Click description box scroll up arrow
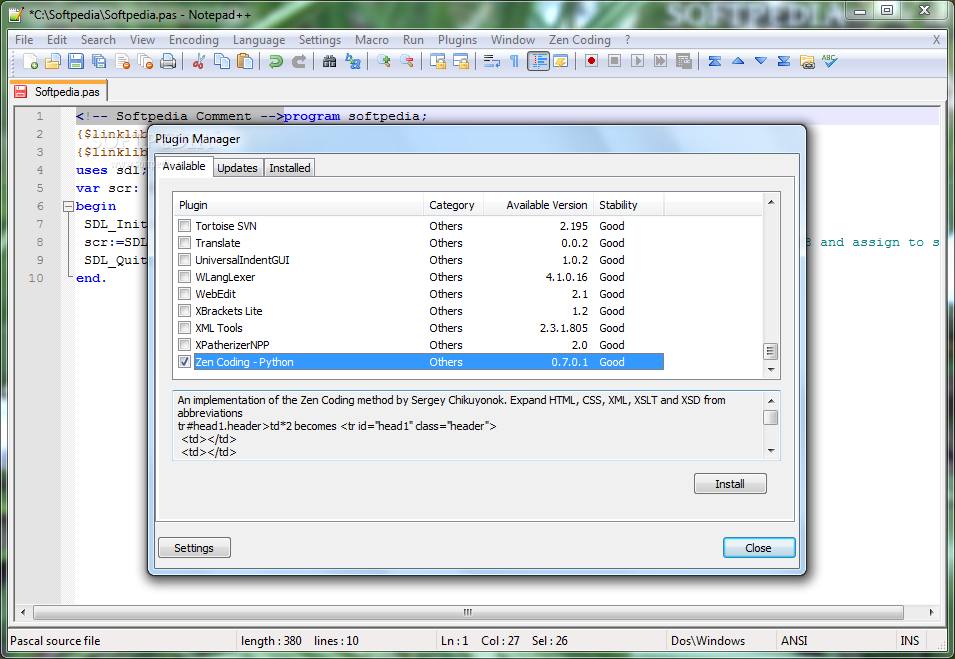The image size is (955, 659). click(x=770, y=400)
